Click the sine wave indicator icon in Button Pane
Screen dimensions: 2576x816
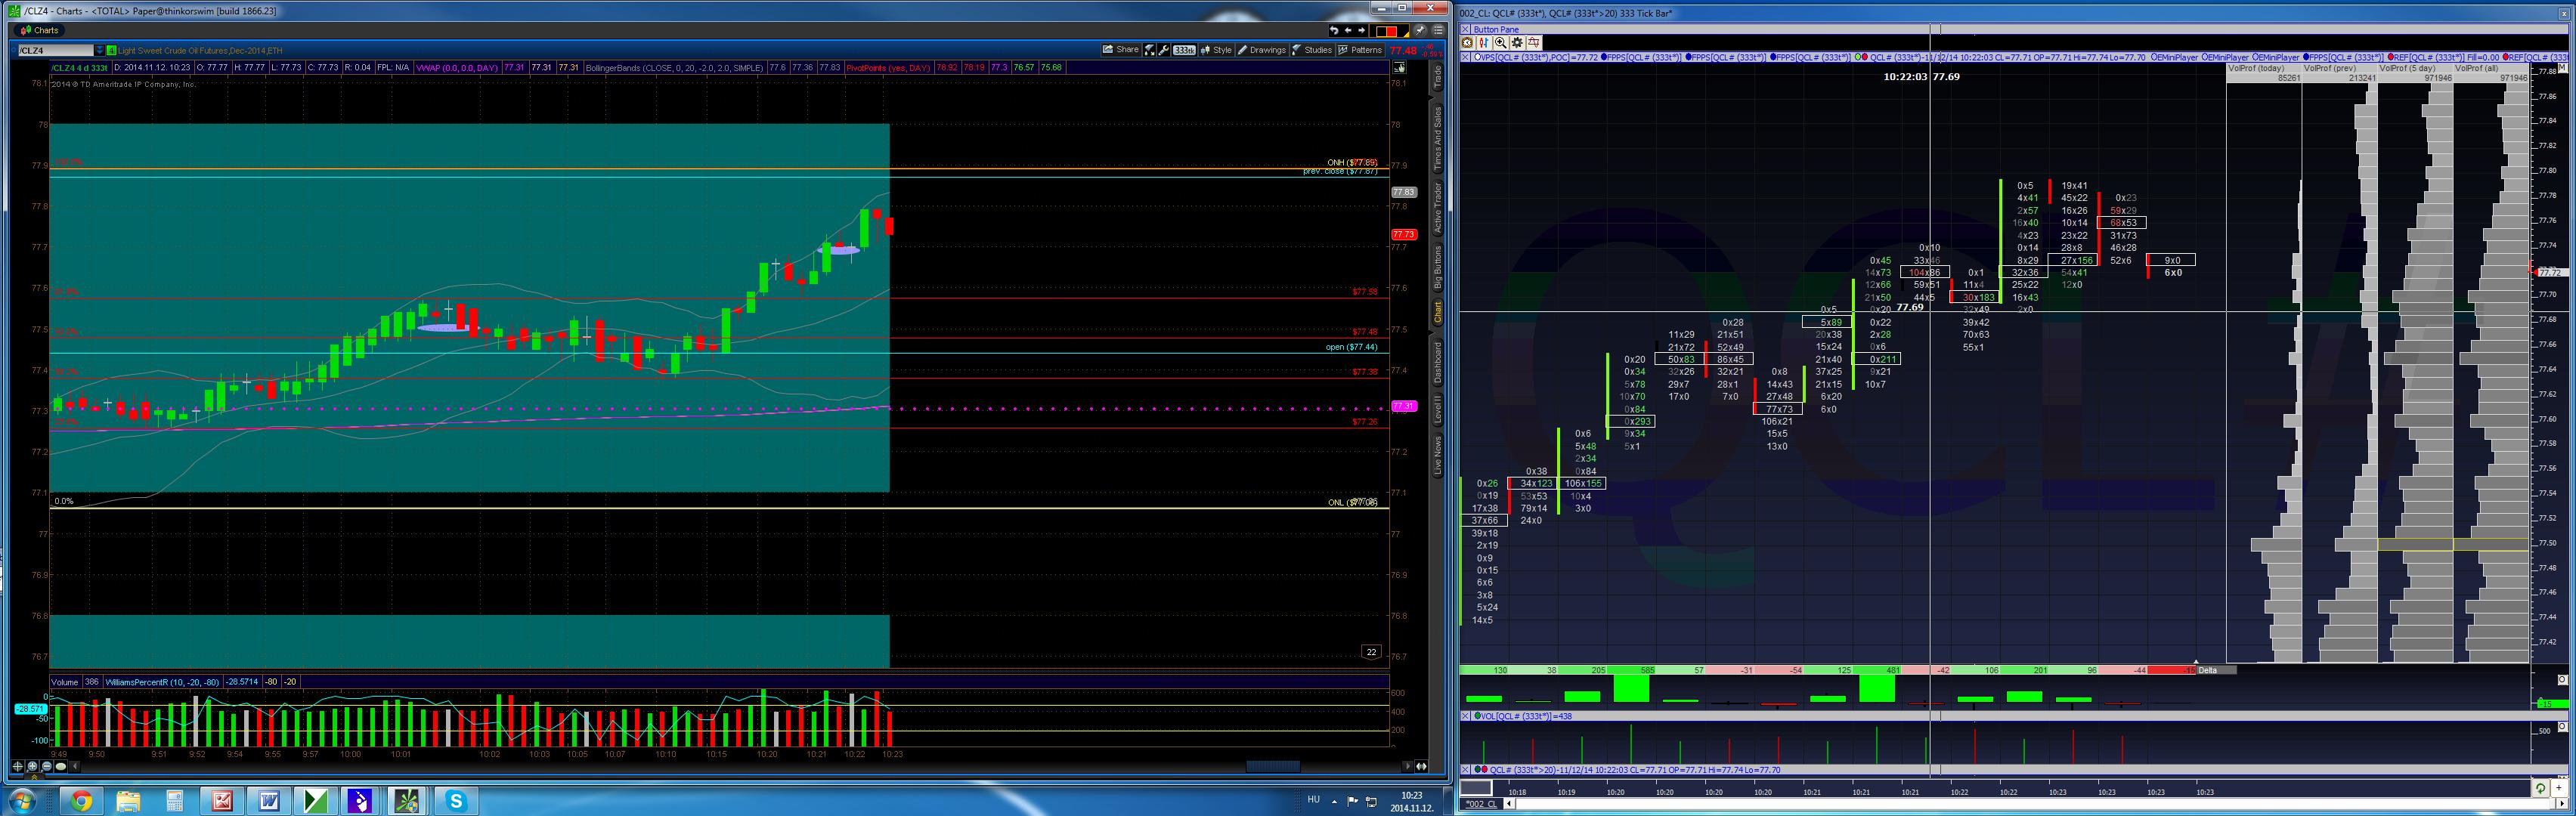click(x=1534, y=43)
